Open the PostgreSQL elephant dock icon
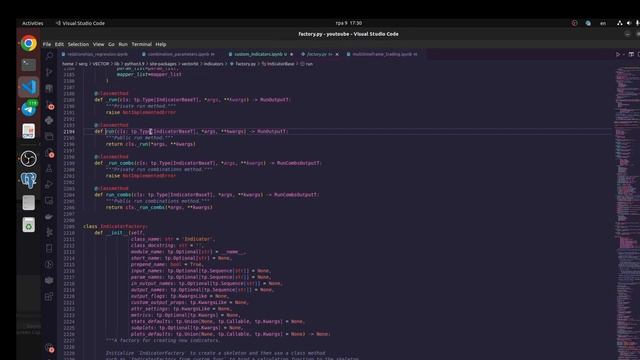The image size is (640, 360). click(x=29, y=180)
